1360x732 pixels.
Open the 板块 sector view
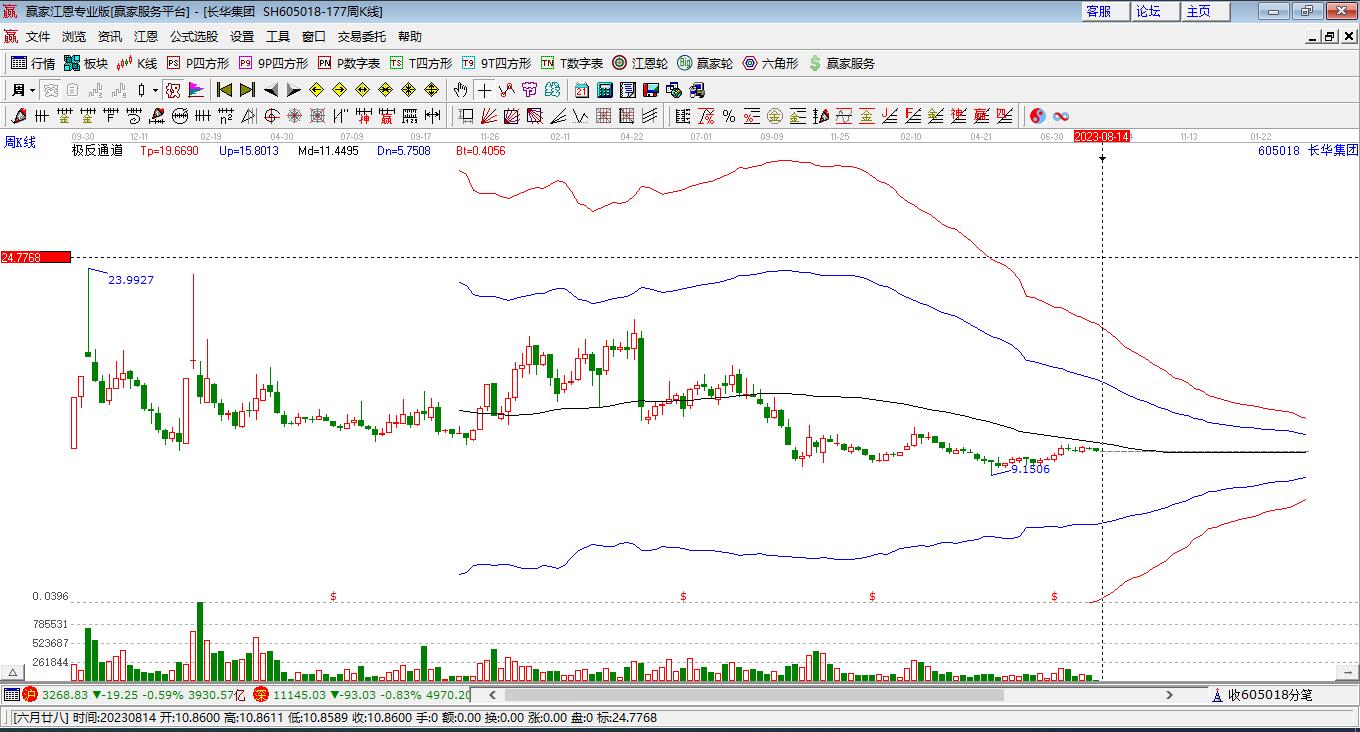click(x=86, y=63)
